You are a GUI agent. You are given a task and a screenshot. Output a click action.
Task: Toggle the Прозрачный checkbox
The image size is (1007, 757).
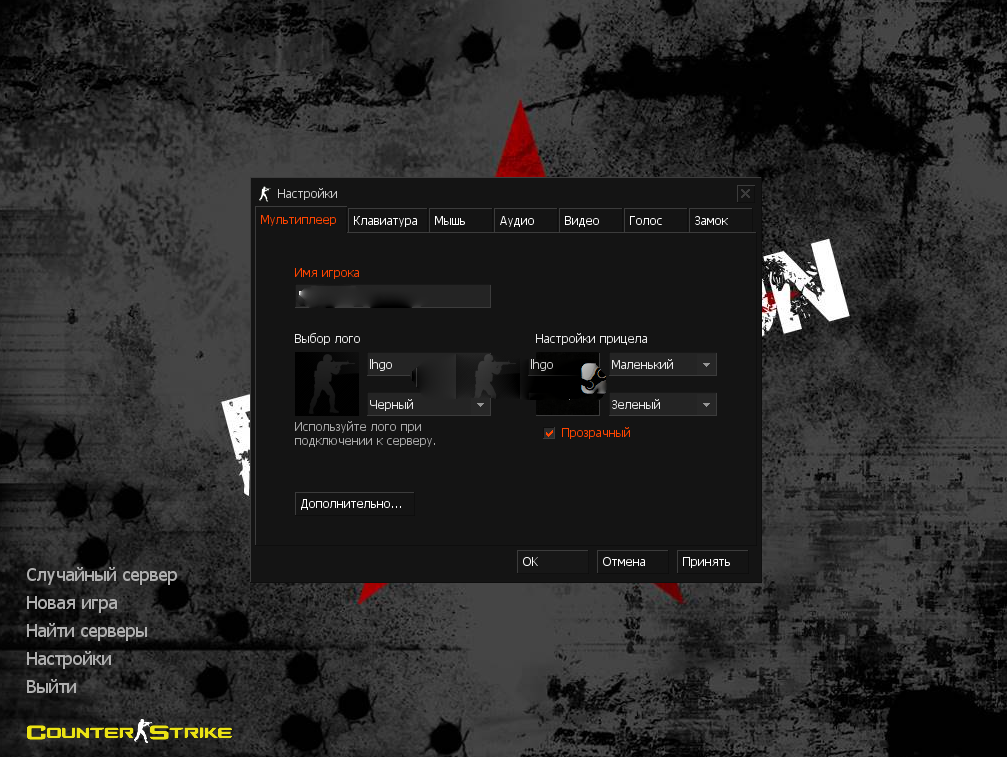(x=549, y=433)
